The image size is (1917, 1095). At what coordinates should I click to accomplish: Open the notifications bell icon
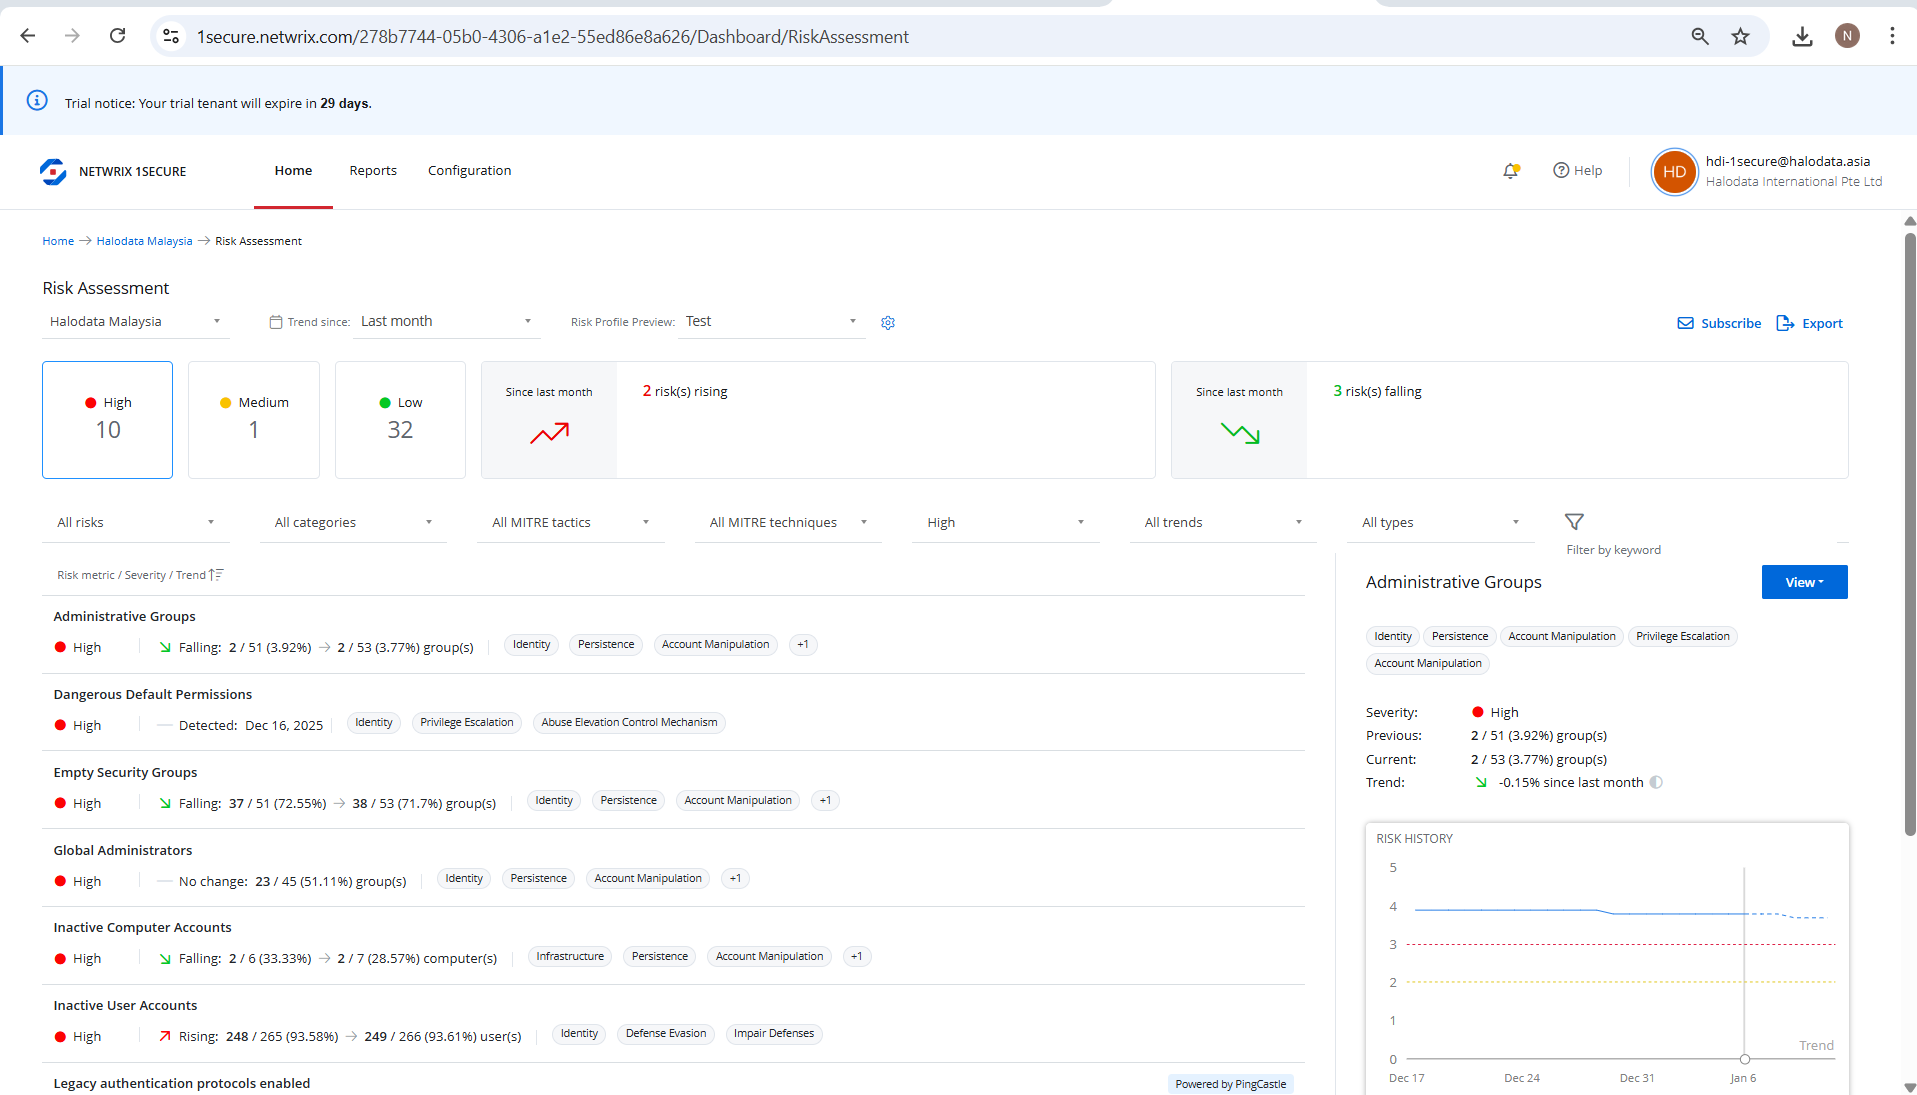click(1510, 171)
